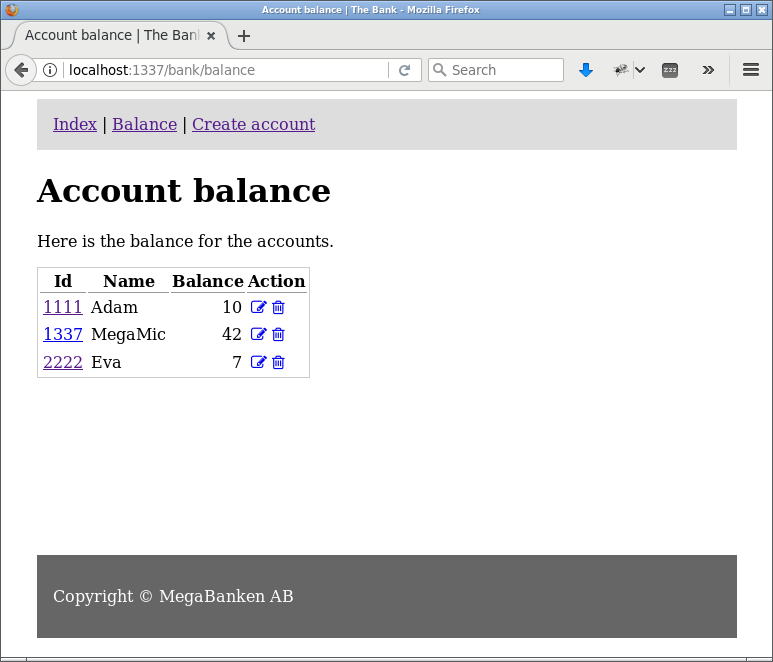Delete the Adam account
This screenshot has height=662, width=773.
(x=278, y=307)
